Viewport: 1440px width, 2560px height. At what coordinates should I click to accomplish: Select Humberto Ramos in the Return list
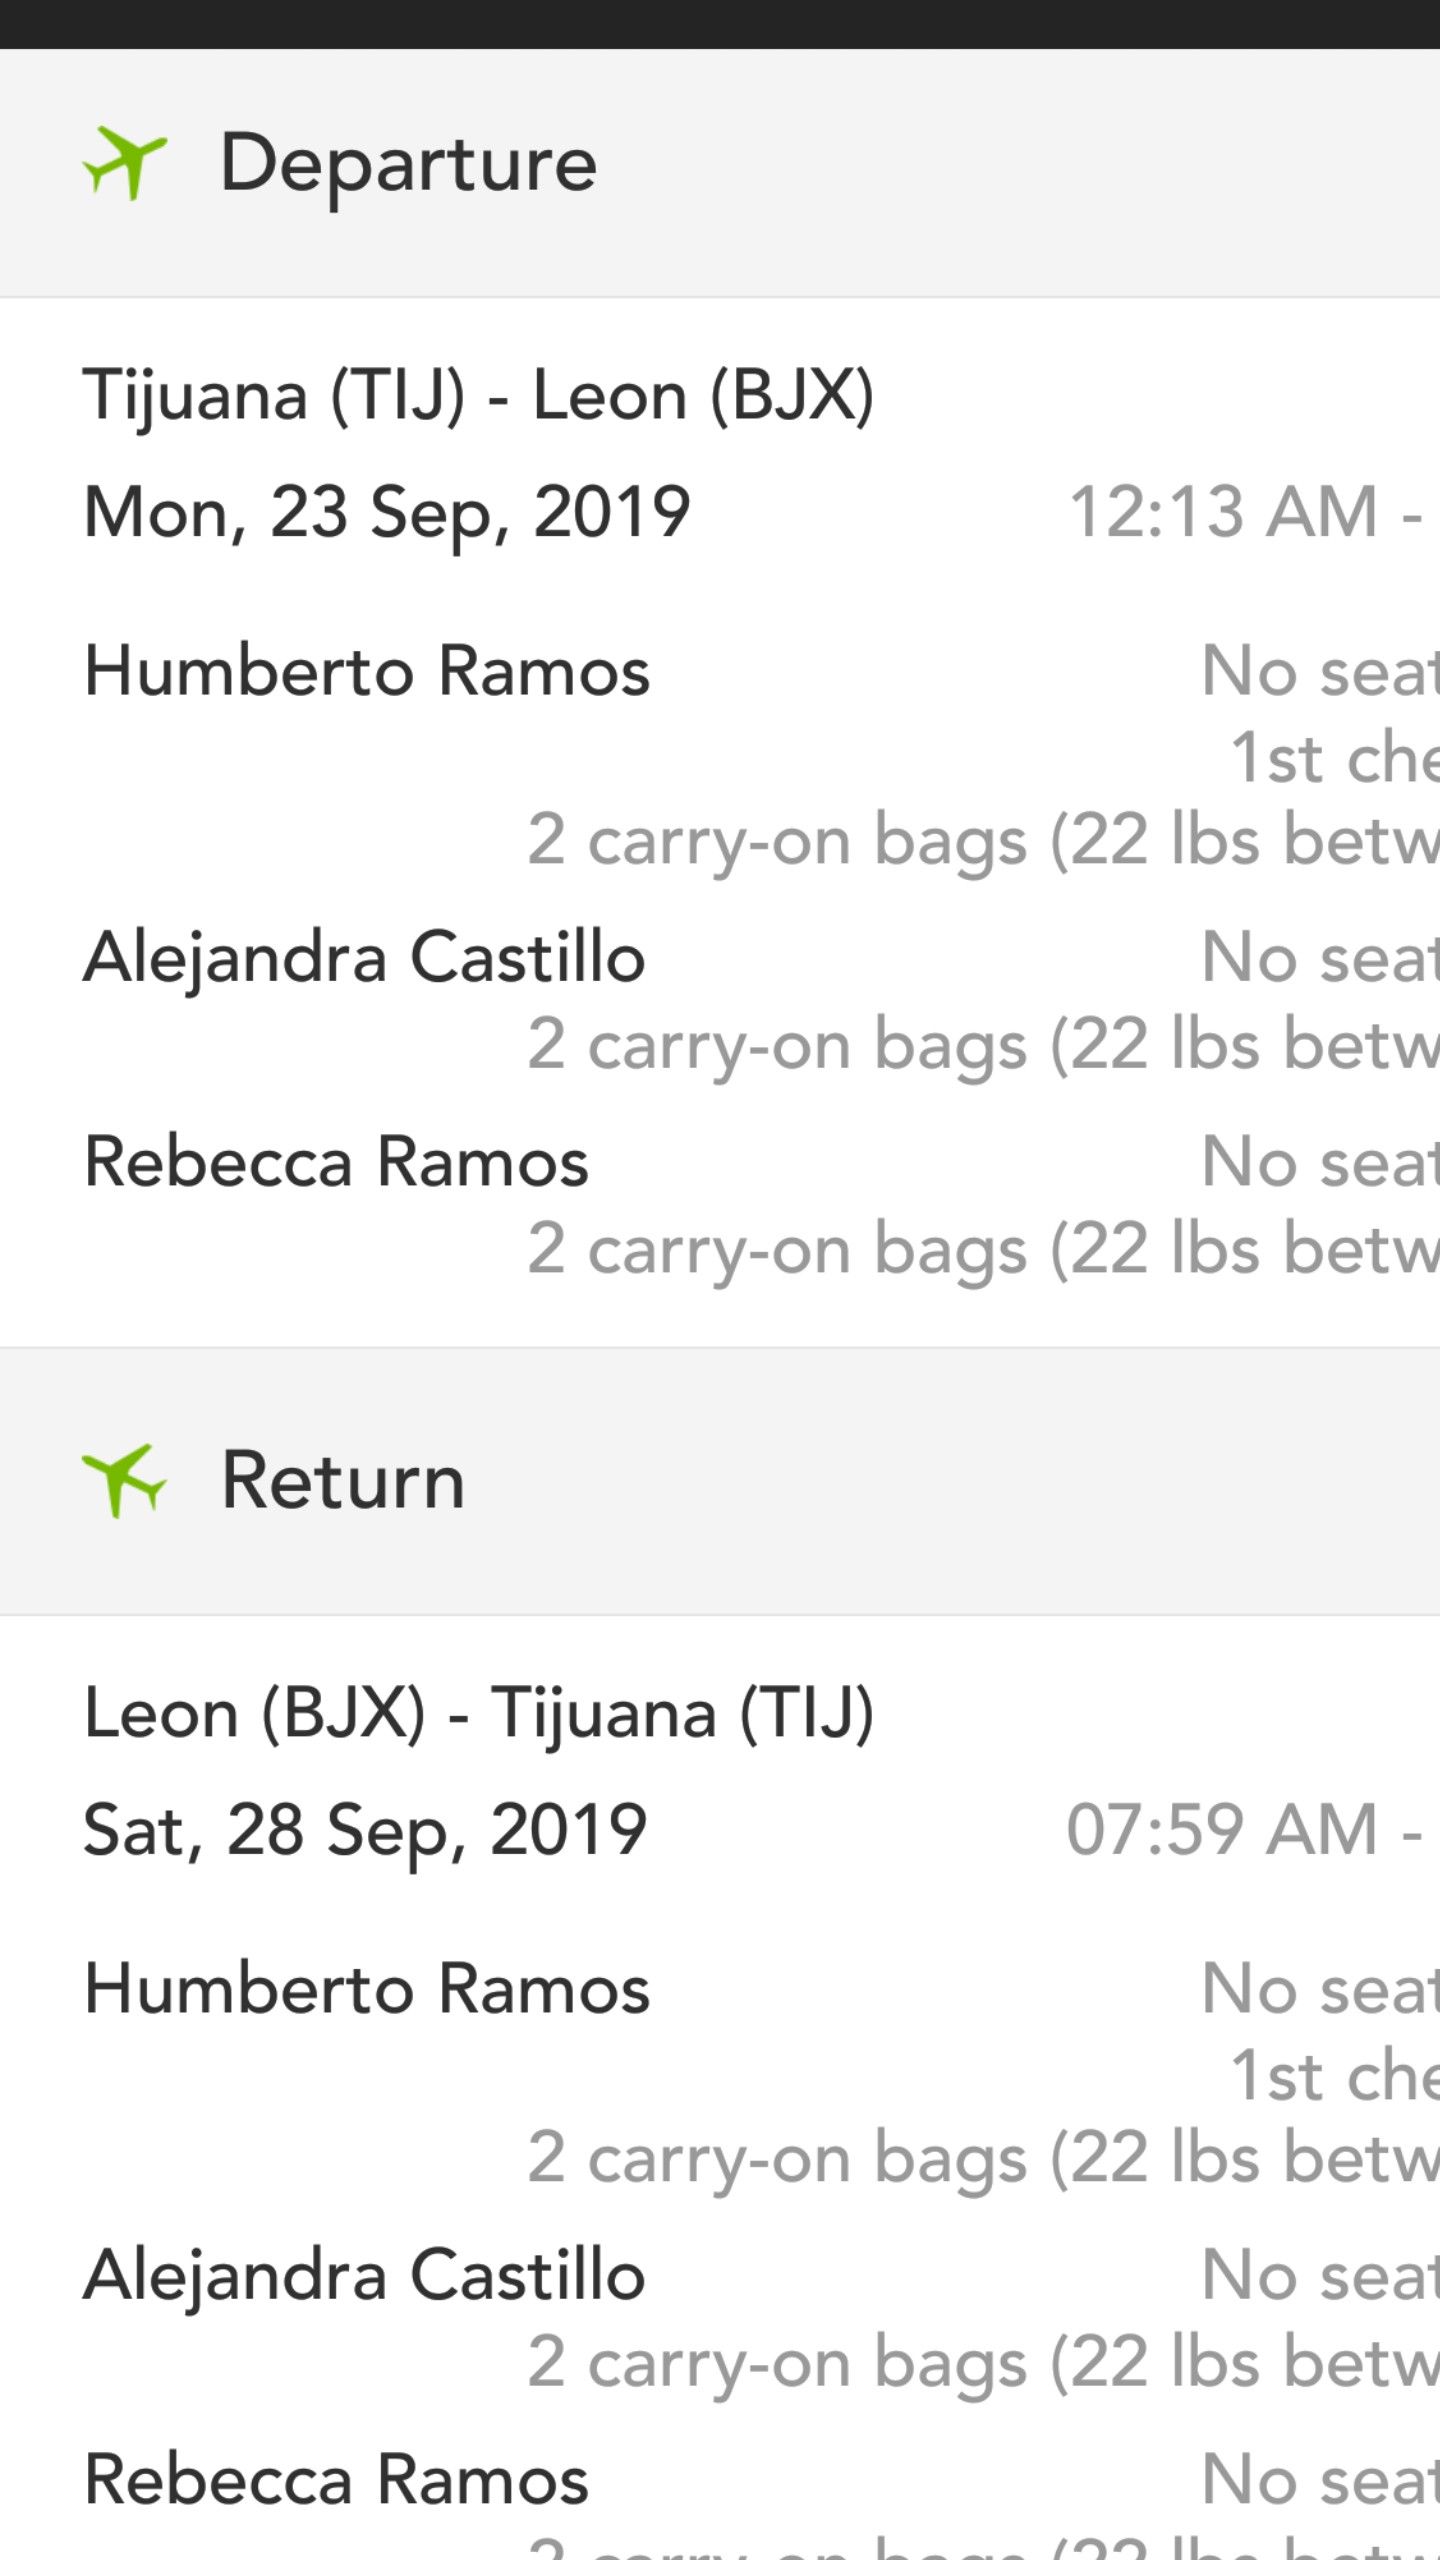367,1988
